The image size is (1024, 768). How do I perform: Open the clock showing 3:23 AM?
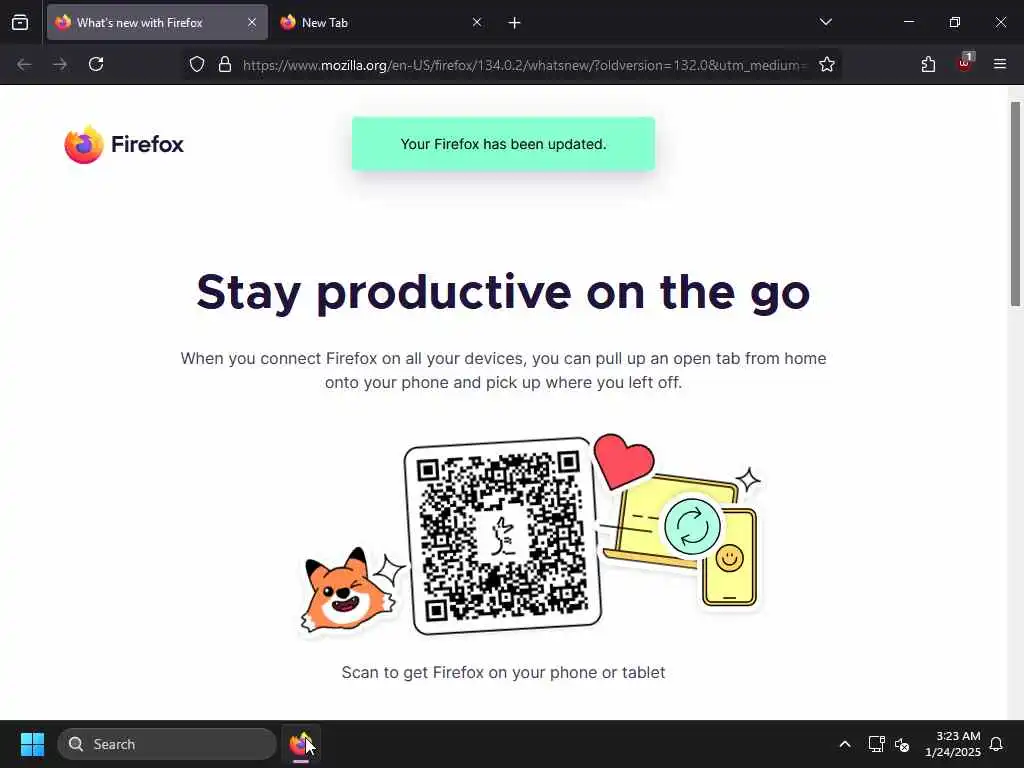952,744
